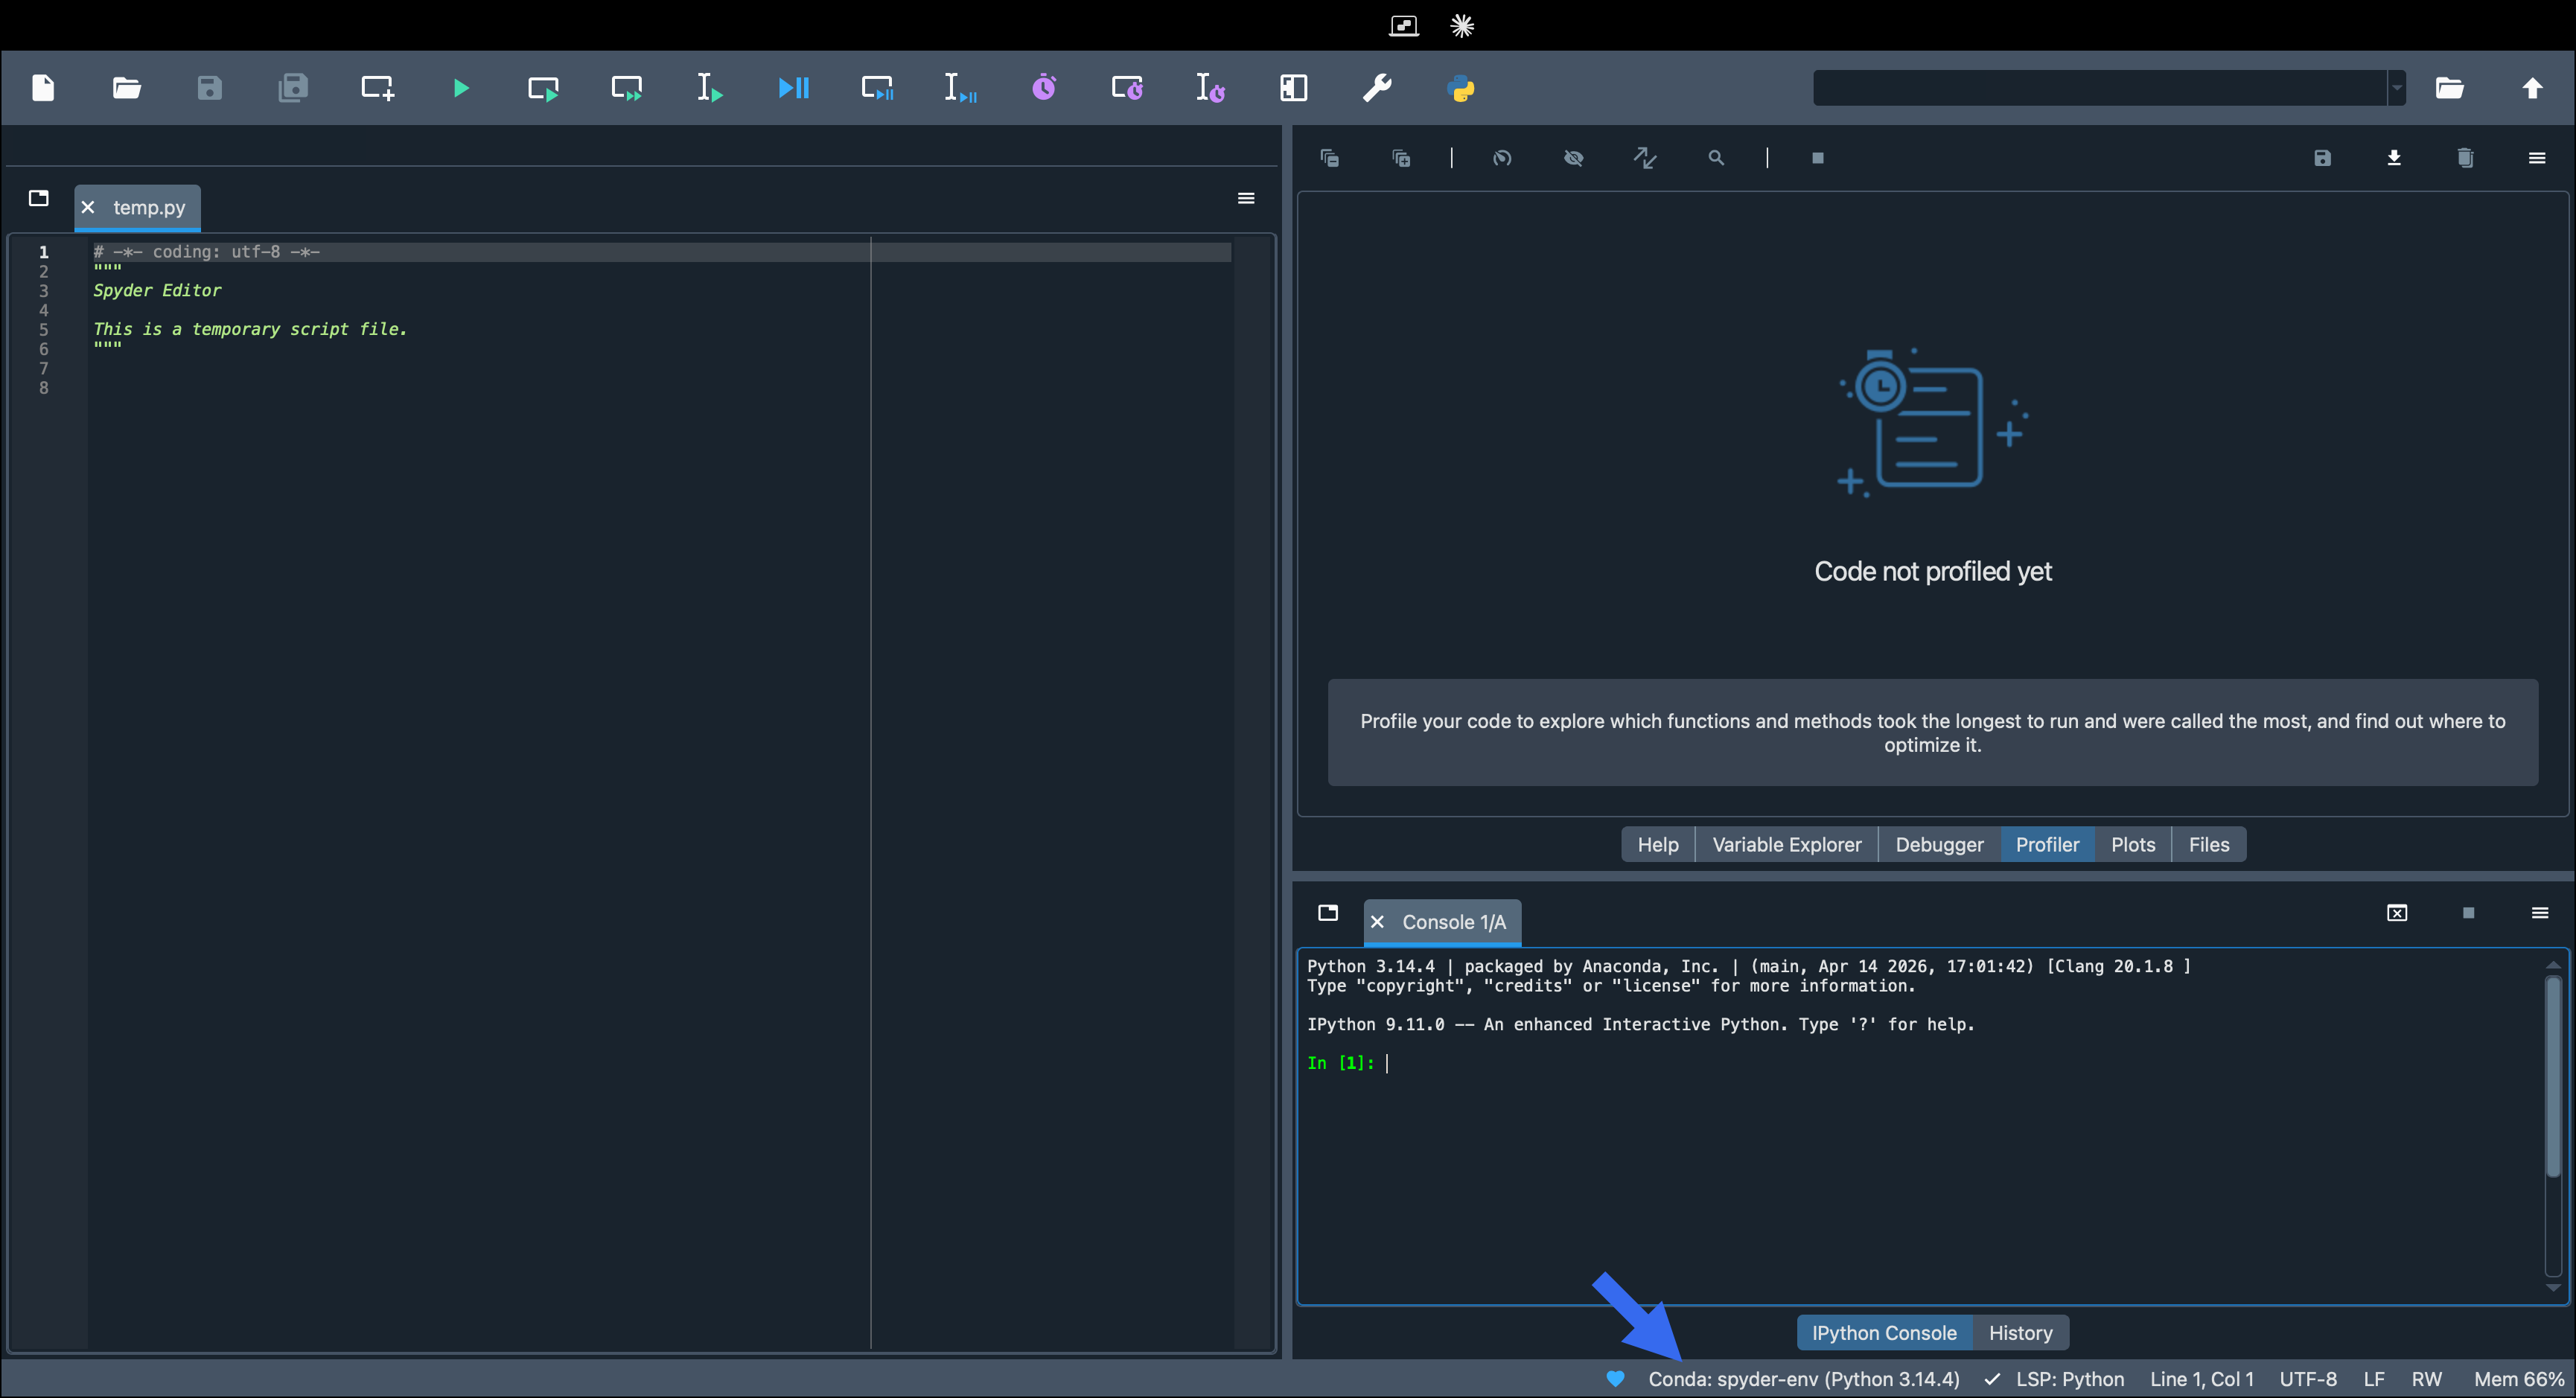This screenshot has height=1398, width=2576.
Task: Close the temp.py tab
Action: (88, 207)
